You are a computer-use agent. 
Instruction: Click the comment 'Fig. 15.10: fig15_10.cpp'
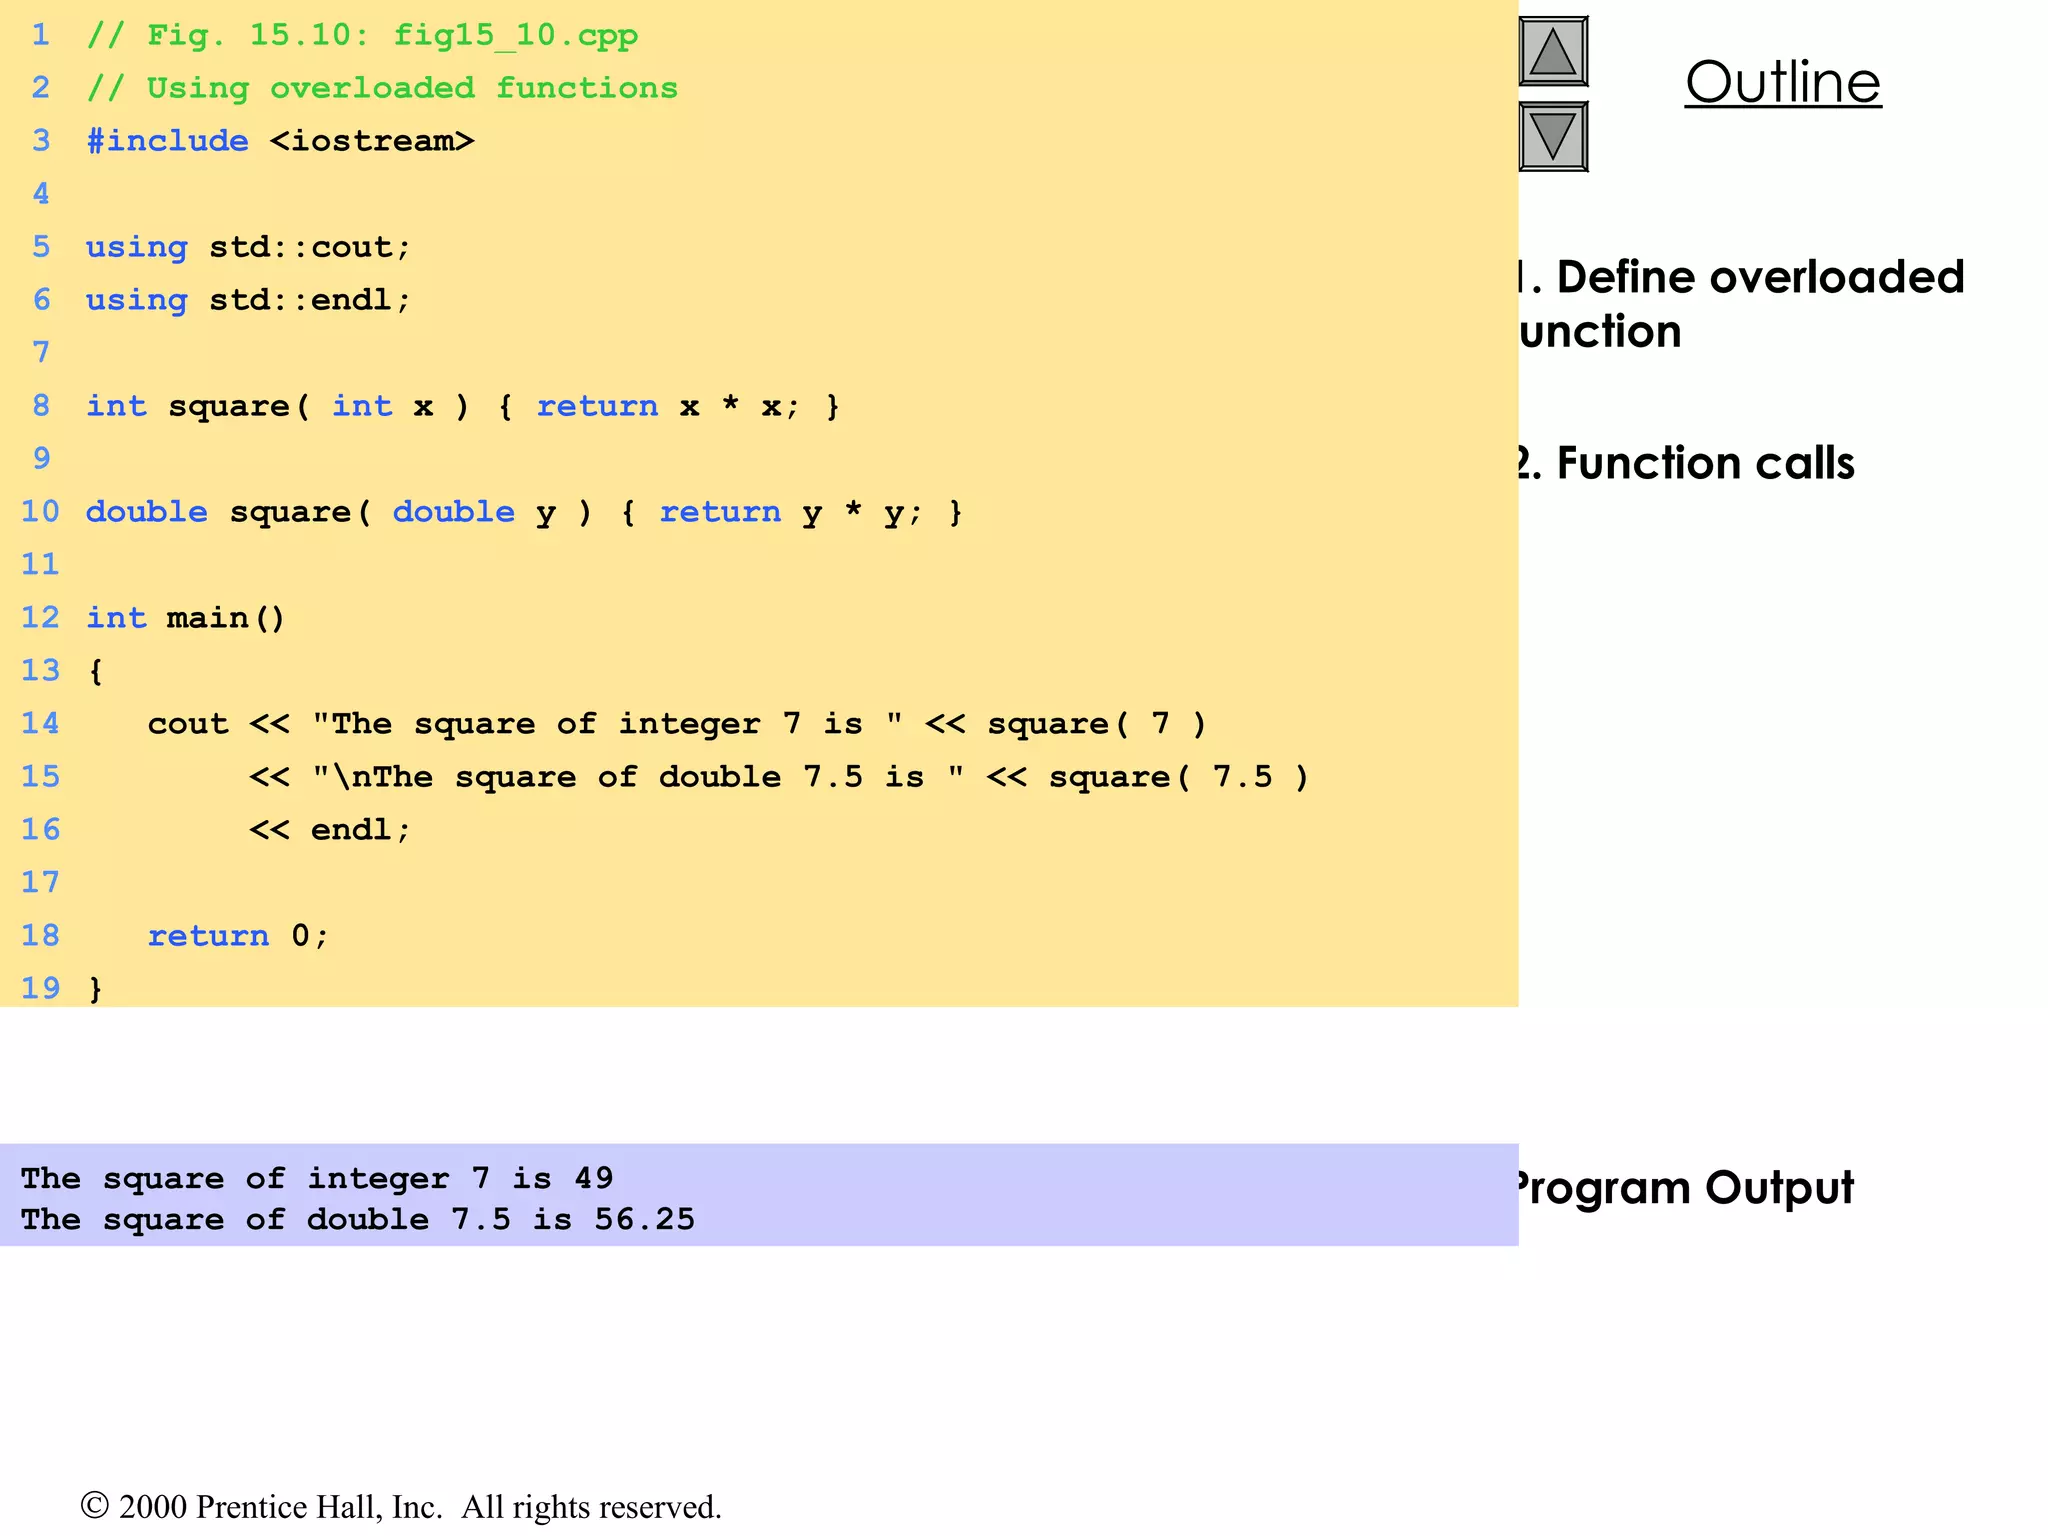362,36
